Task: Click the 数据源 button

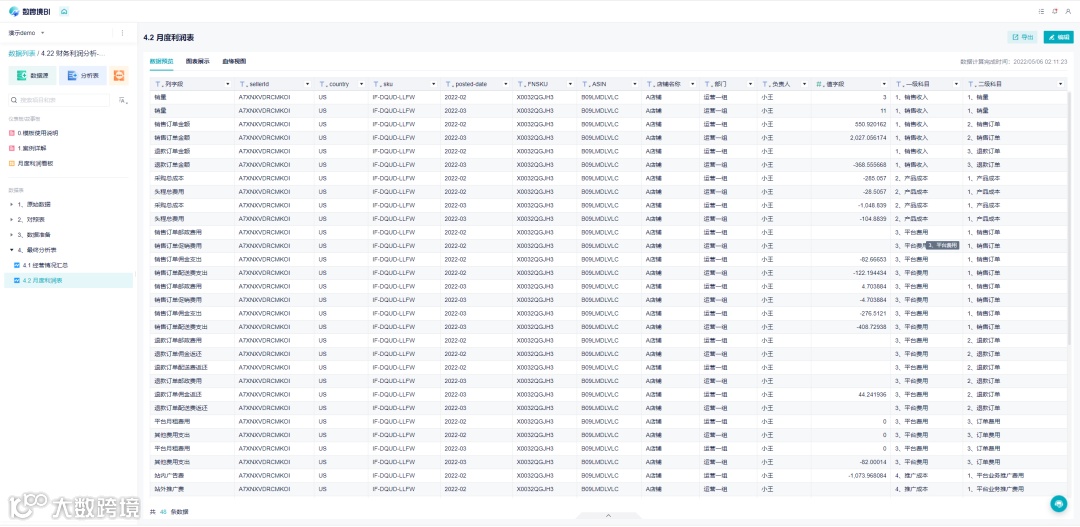Action: pyautogui.click(x=32, y=76)
